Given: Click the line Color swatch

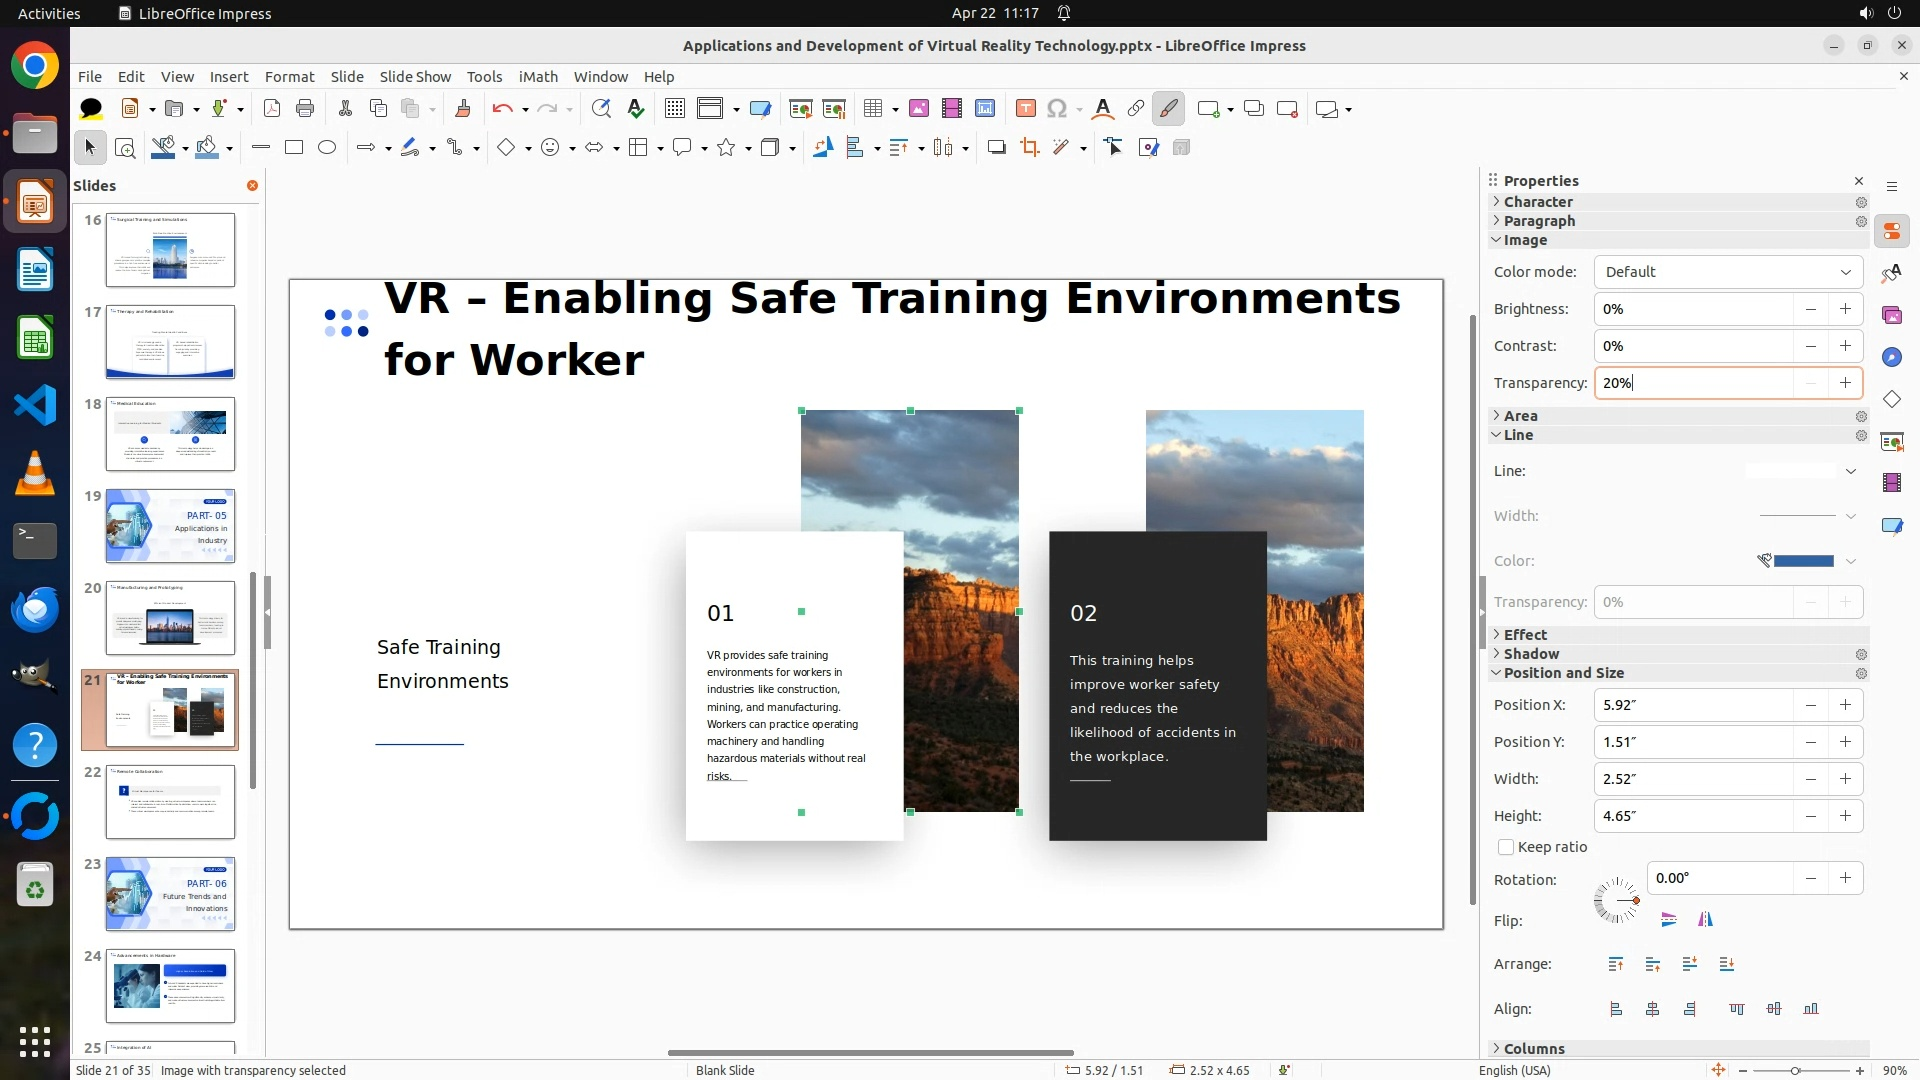Looking at the screenshot, I should pos(1803,561).
